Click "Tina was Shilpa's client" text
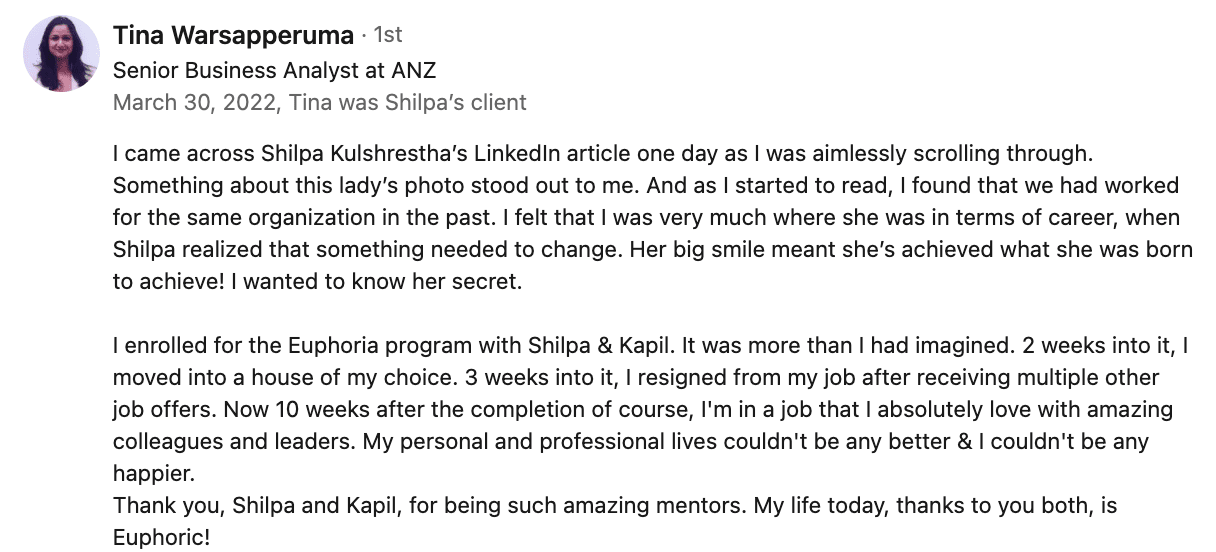 point(408,102)
